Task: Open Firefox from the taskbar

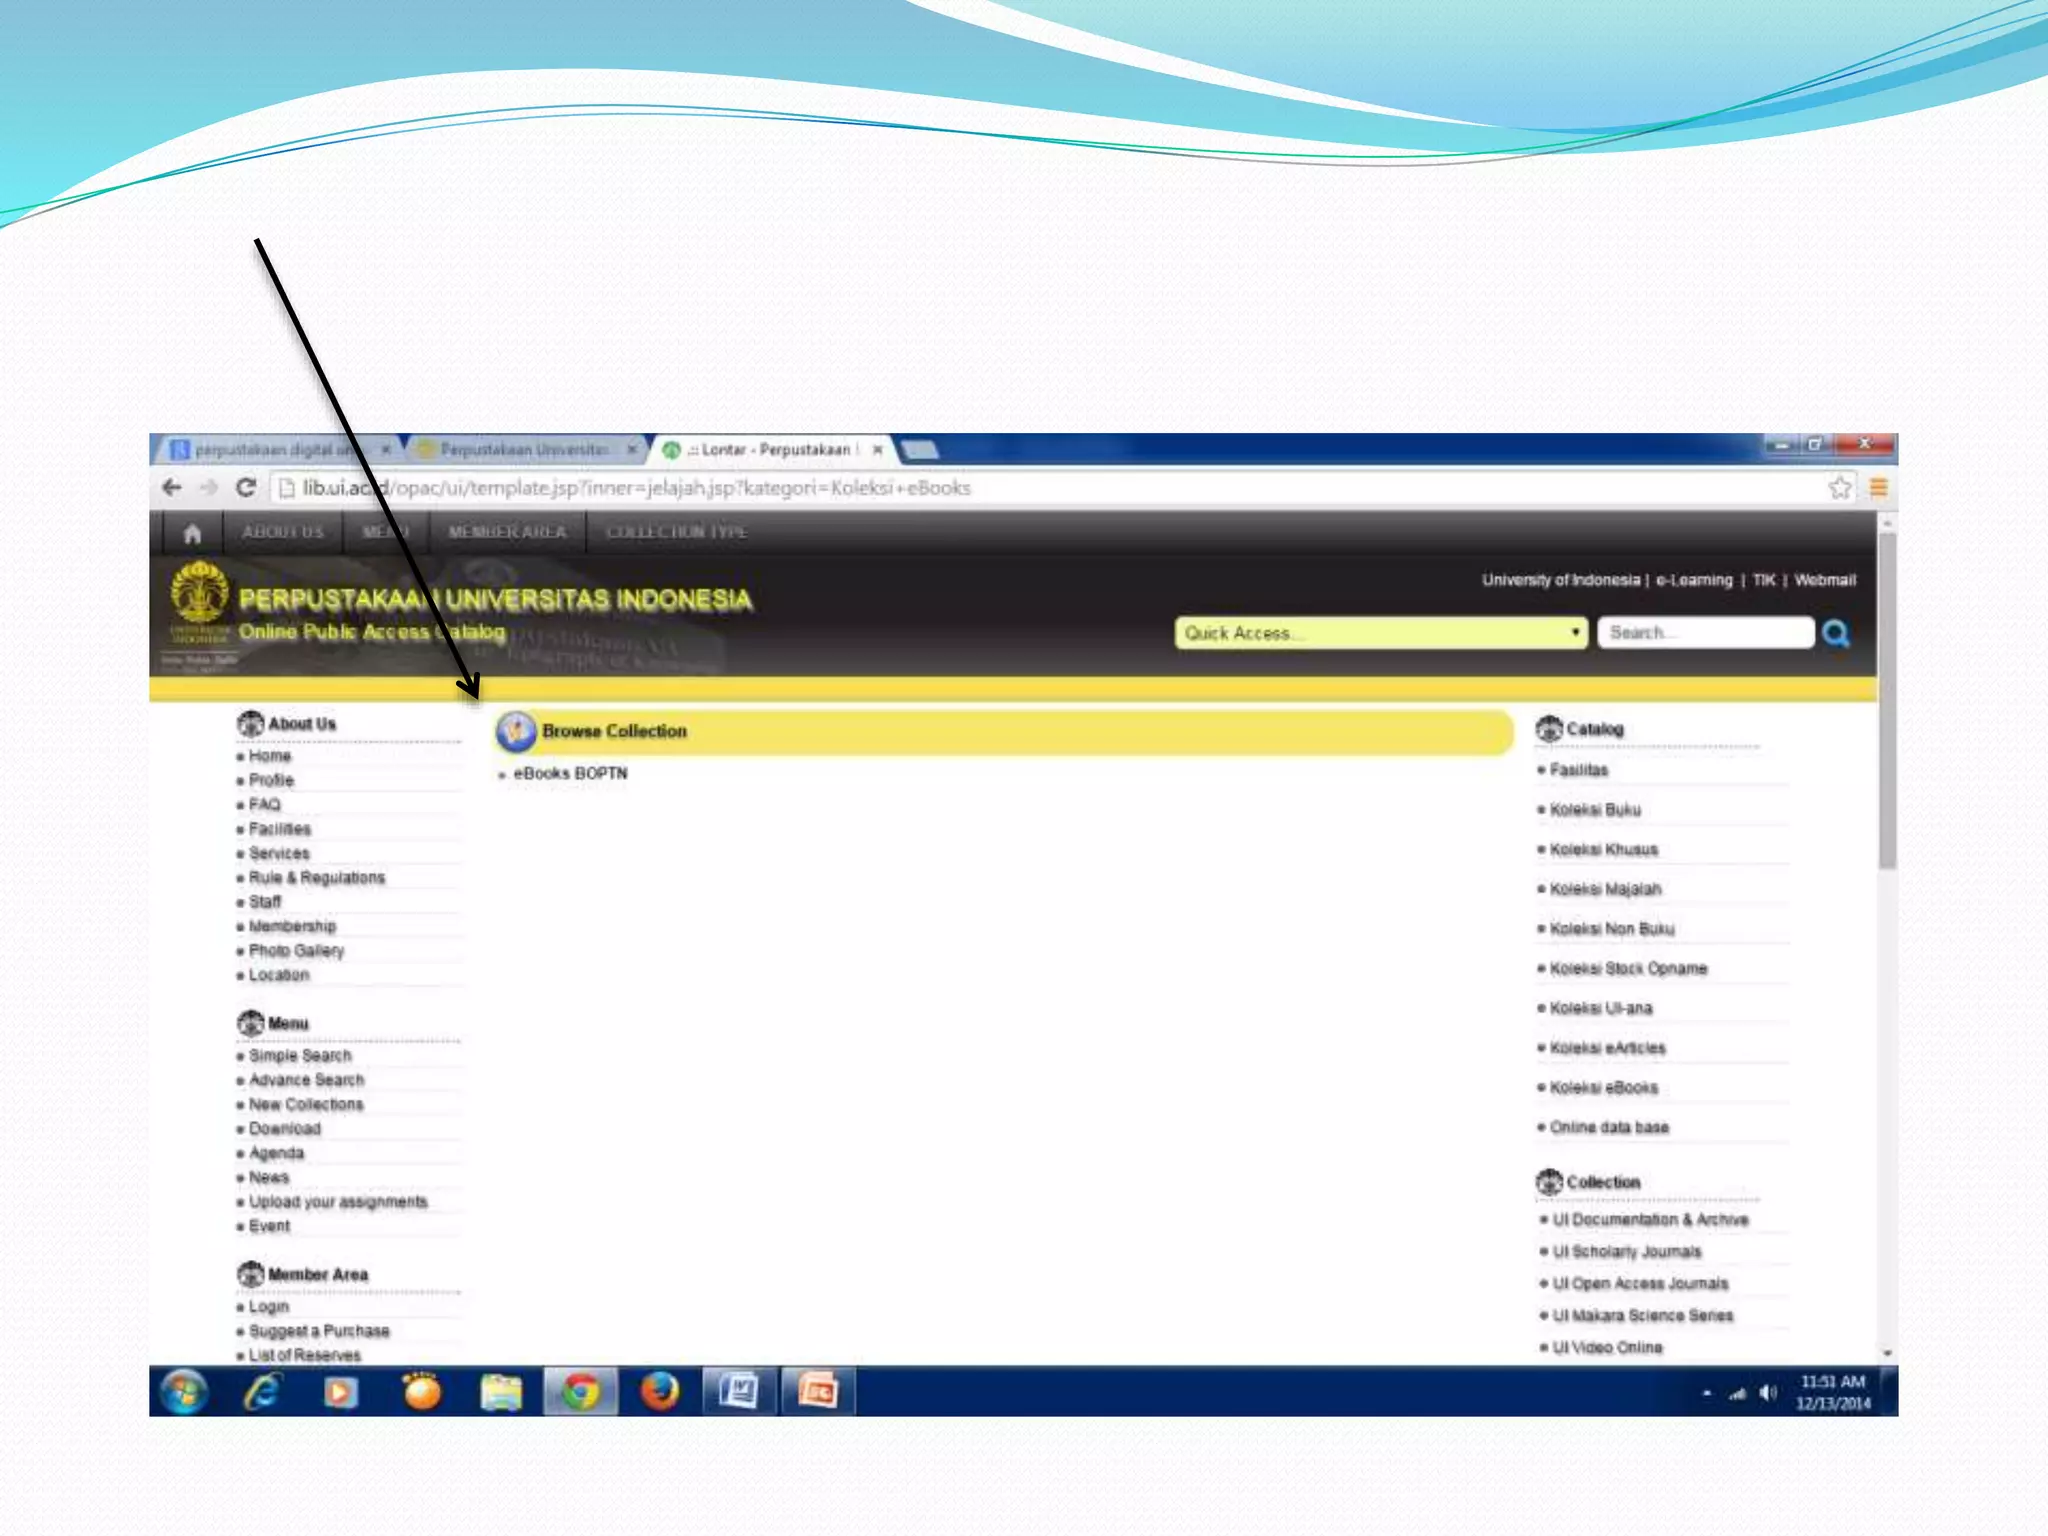Action: (659, 1391)
